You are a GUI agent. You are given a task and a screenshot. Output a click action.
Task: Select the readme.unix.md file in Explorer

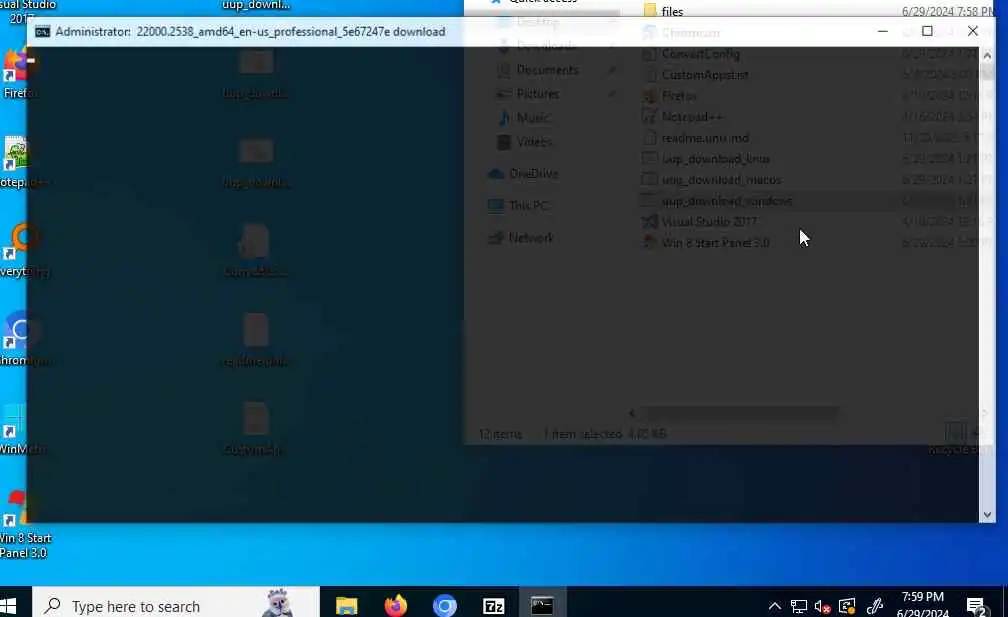[705, 138]
